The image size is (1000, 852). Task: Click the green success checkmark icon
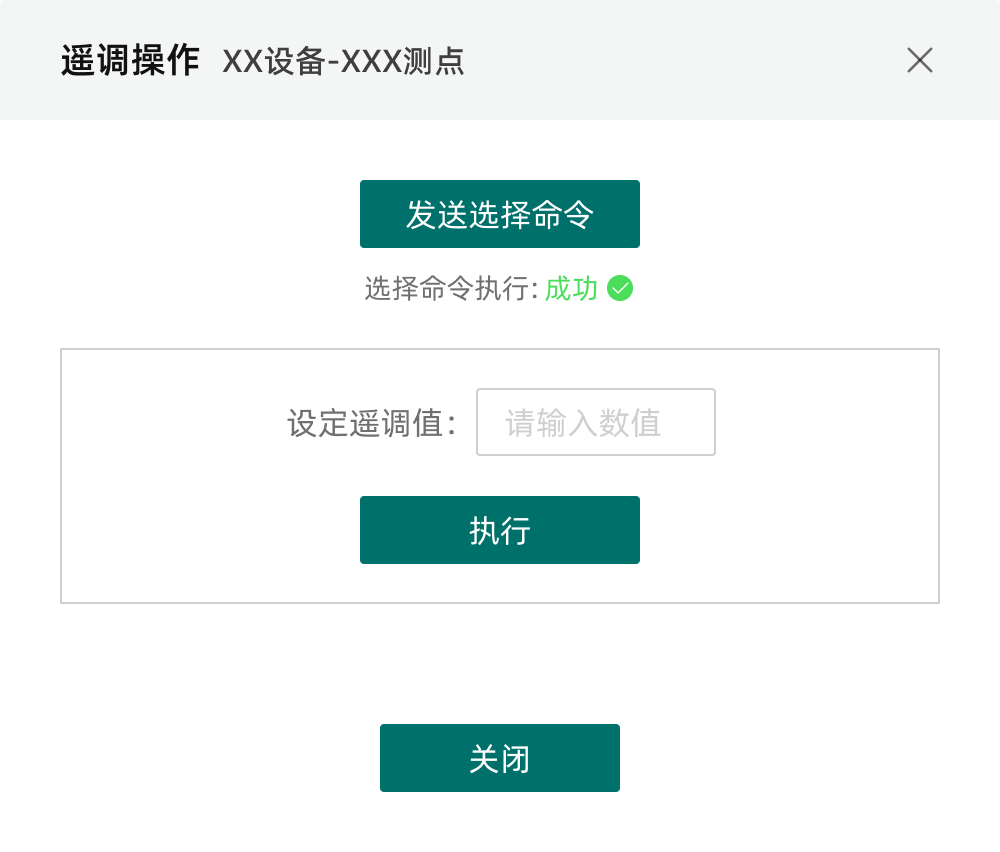point(620,288)
